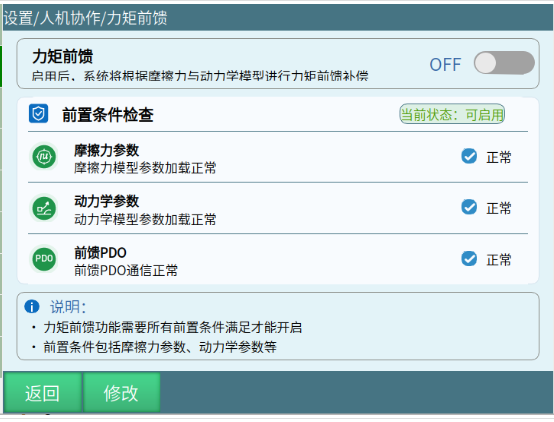Click the shield icon beside 前置条件检查
Screen dimensions: 554x422
pyautogui.click(x=39, y=114)
